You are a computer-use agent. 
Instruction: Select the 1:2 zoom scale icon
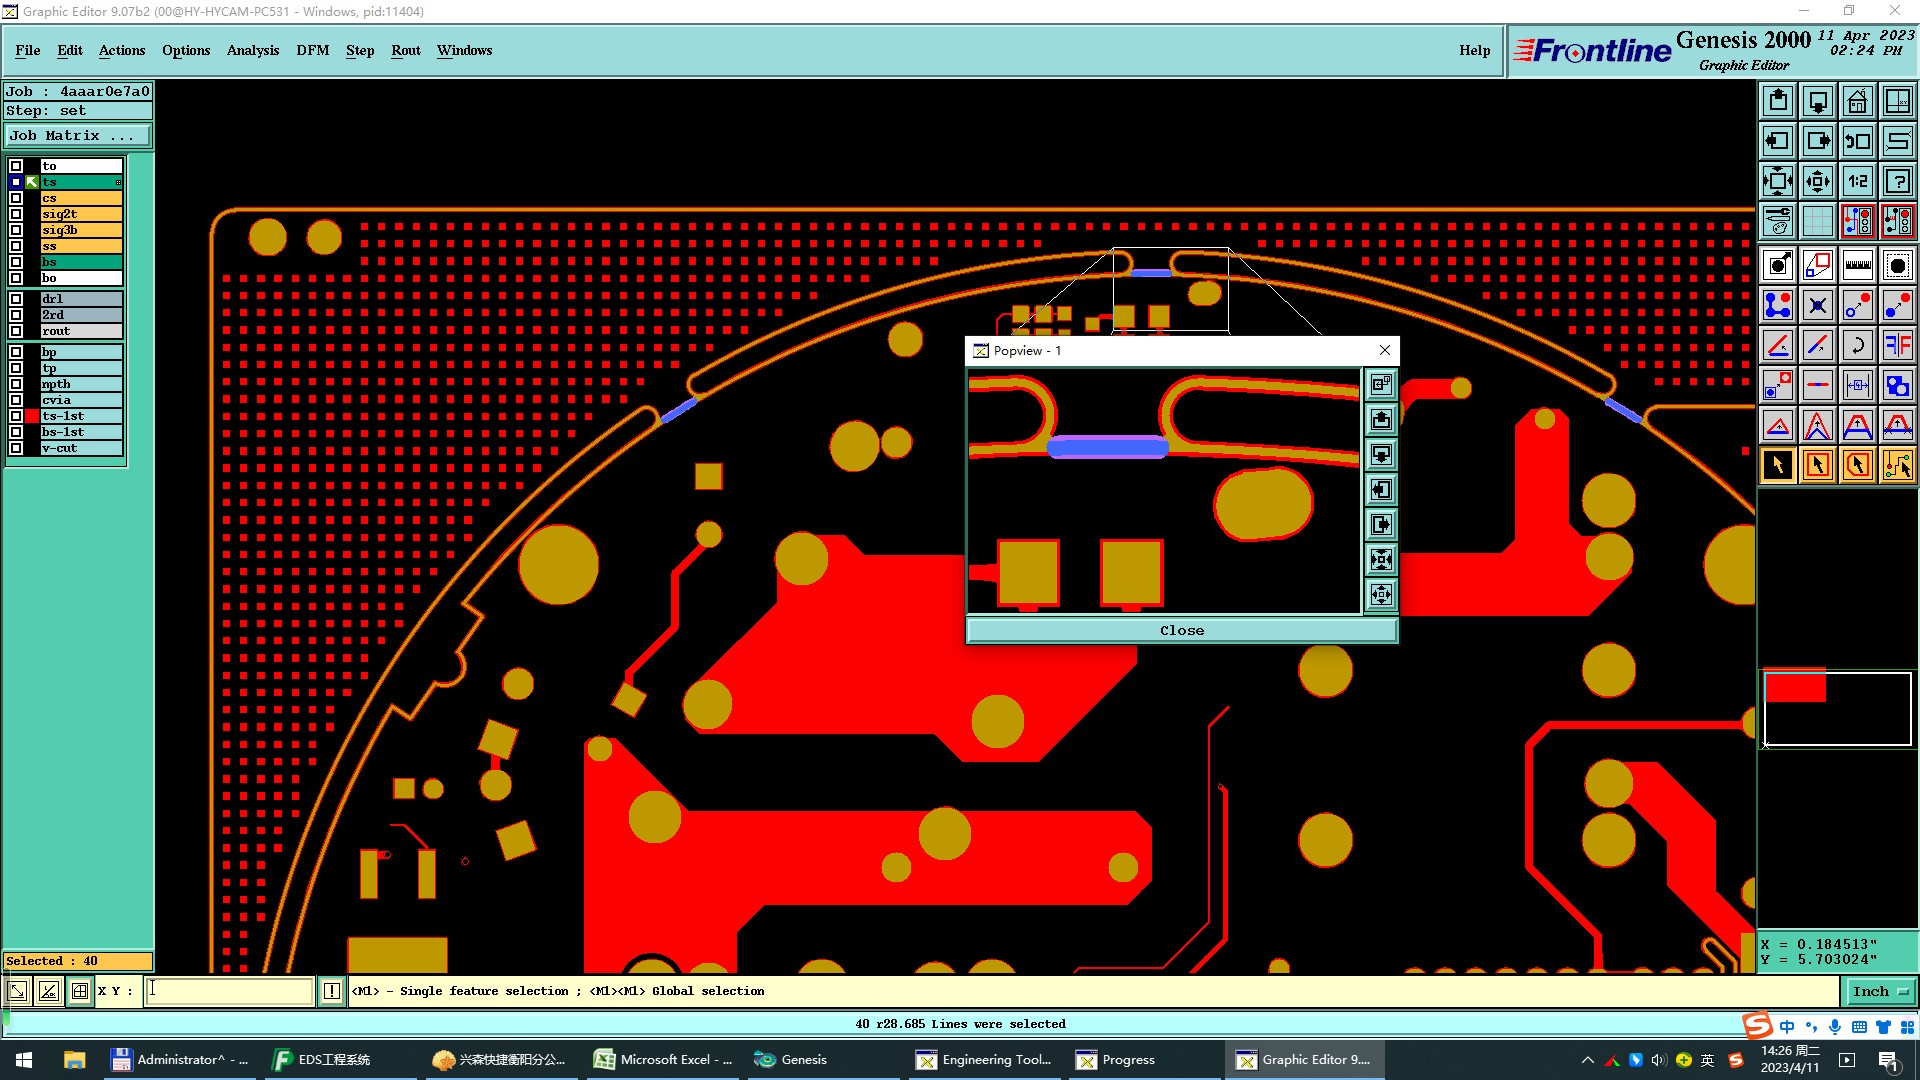[x=1857, y=181]
